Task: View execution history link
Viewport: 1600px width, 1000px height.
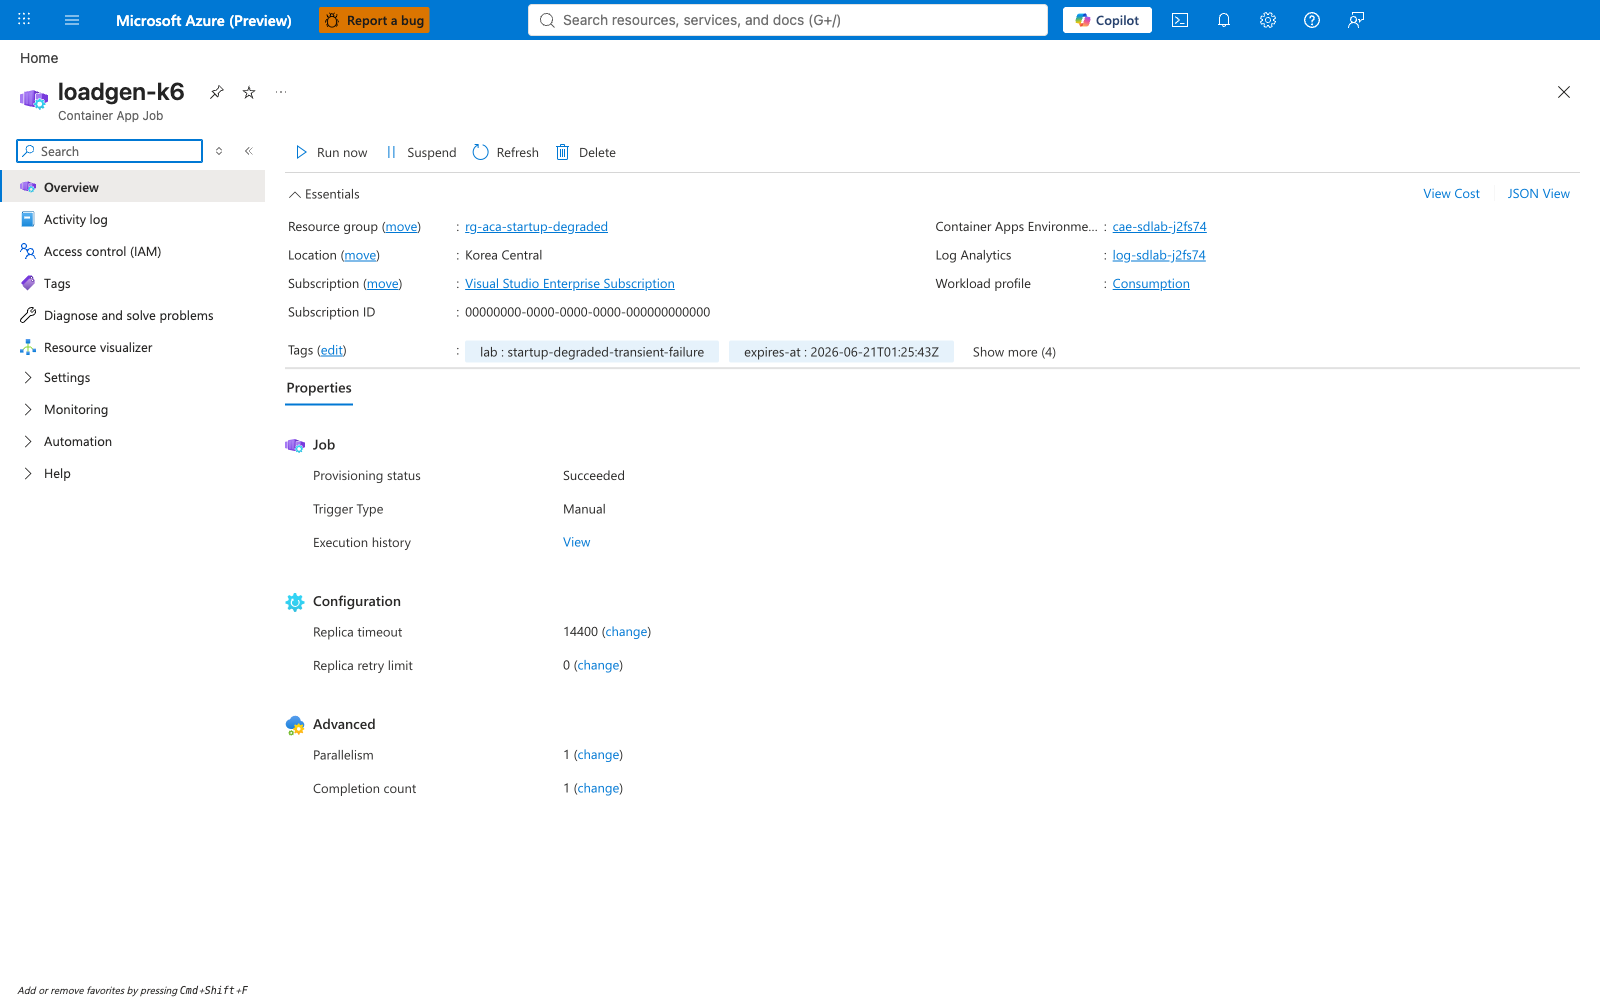Action: pos(577,542)
